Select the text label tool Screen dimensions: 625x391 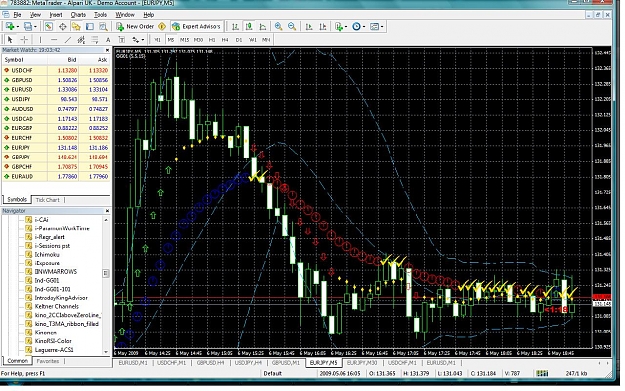click(x=122, y=40)
